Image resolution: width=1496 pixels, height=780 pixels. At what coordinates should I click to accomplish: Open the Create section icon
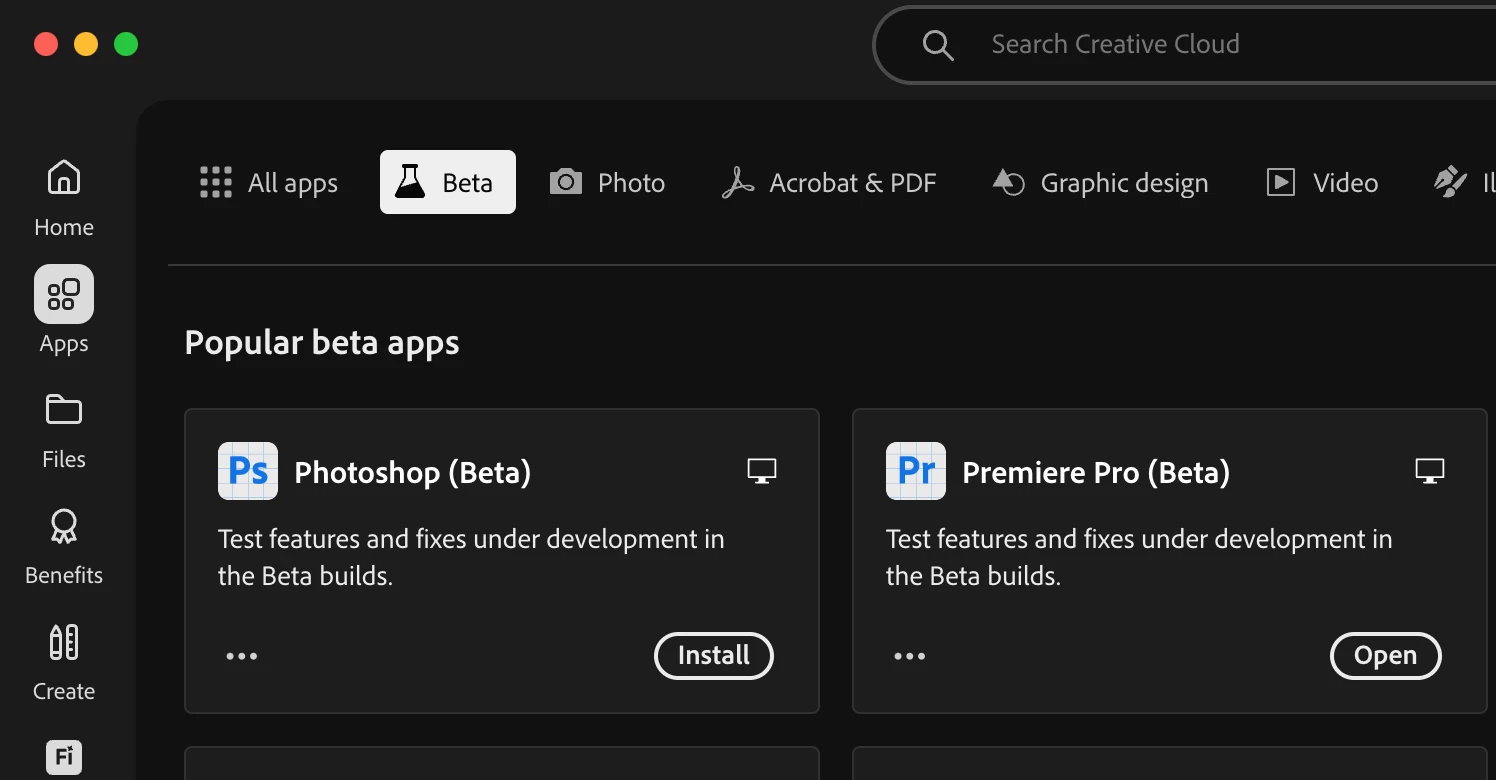click(x=64, y=642)
